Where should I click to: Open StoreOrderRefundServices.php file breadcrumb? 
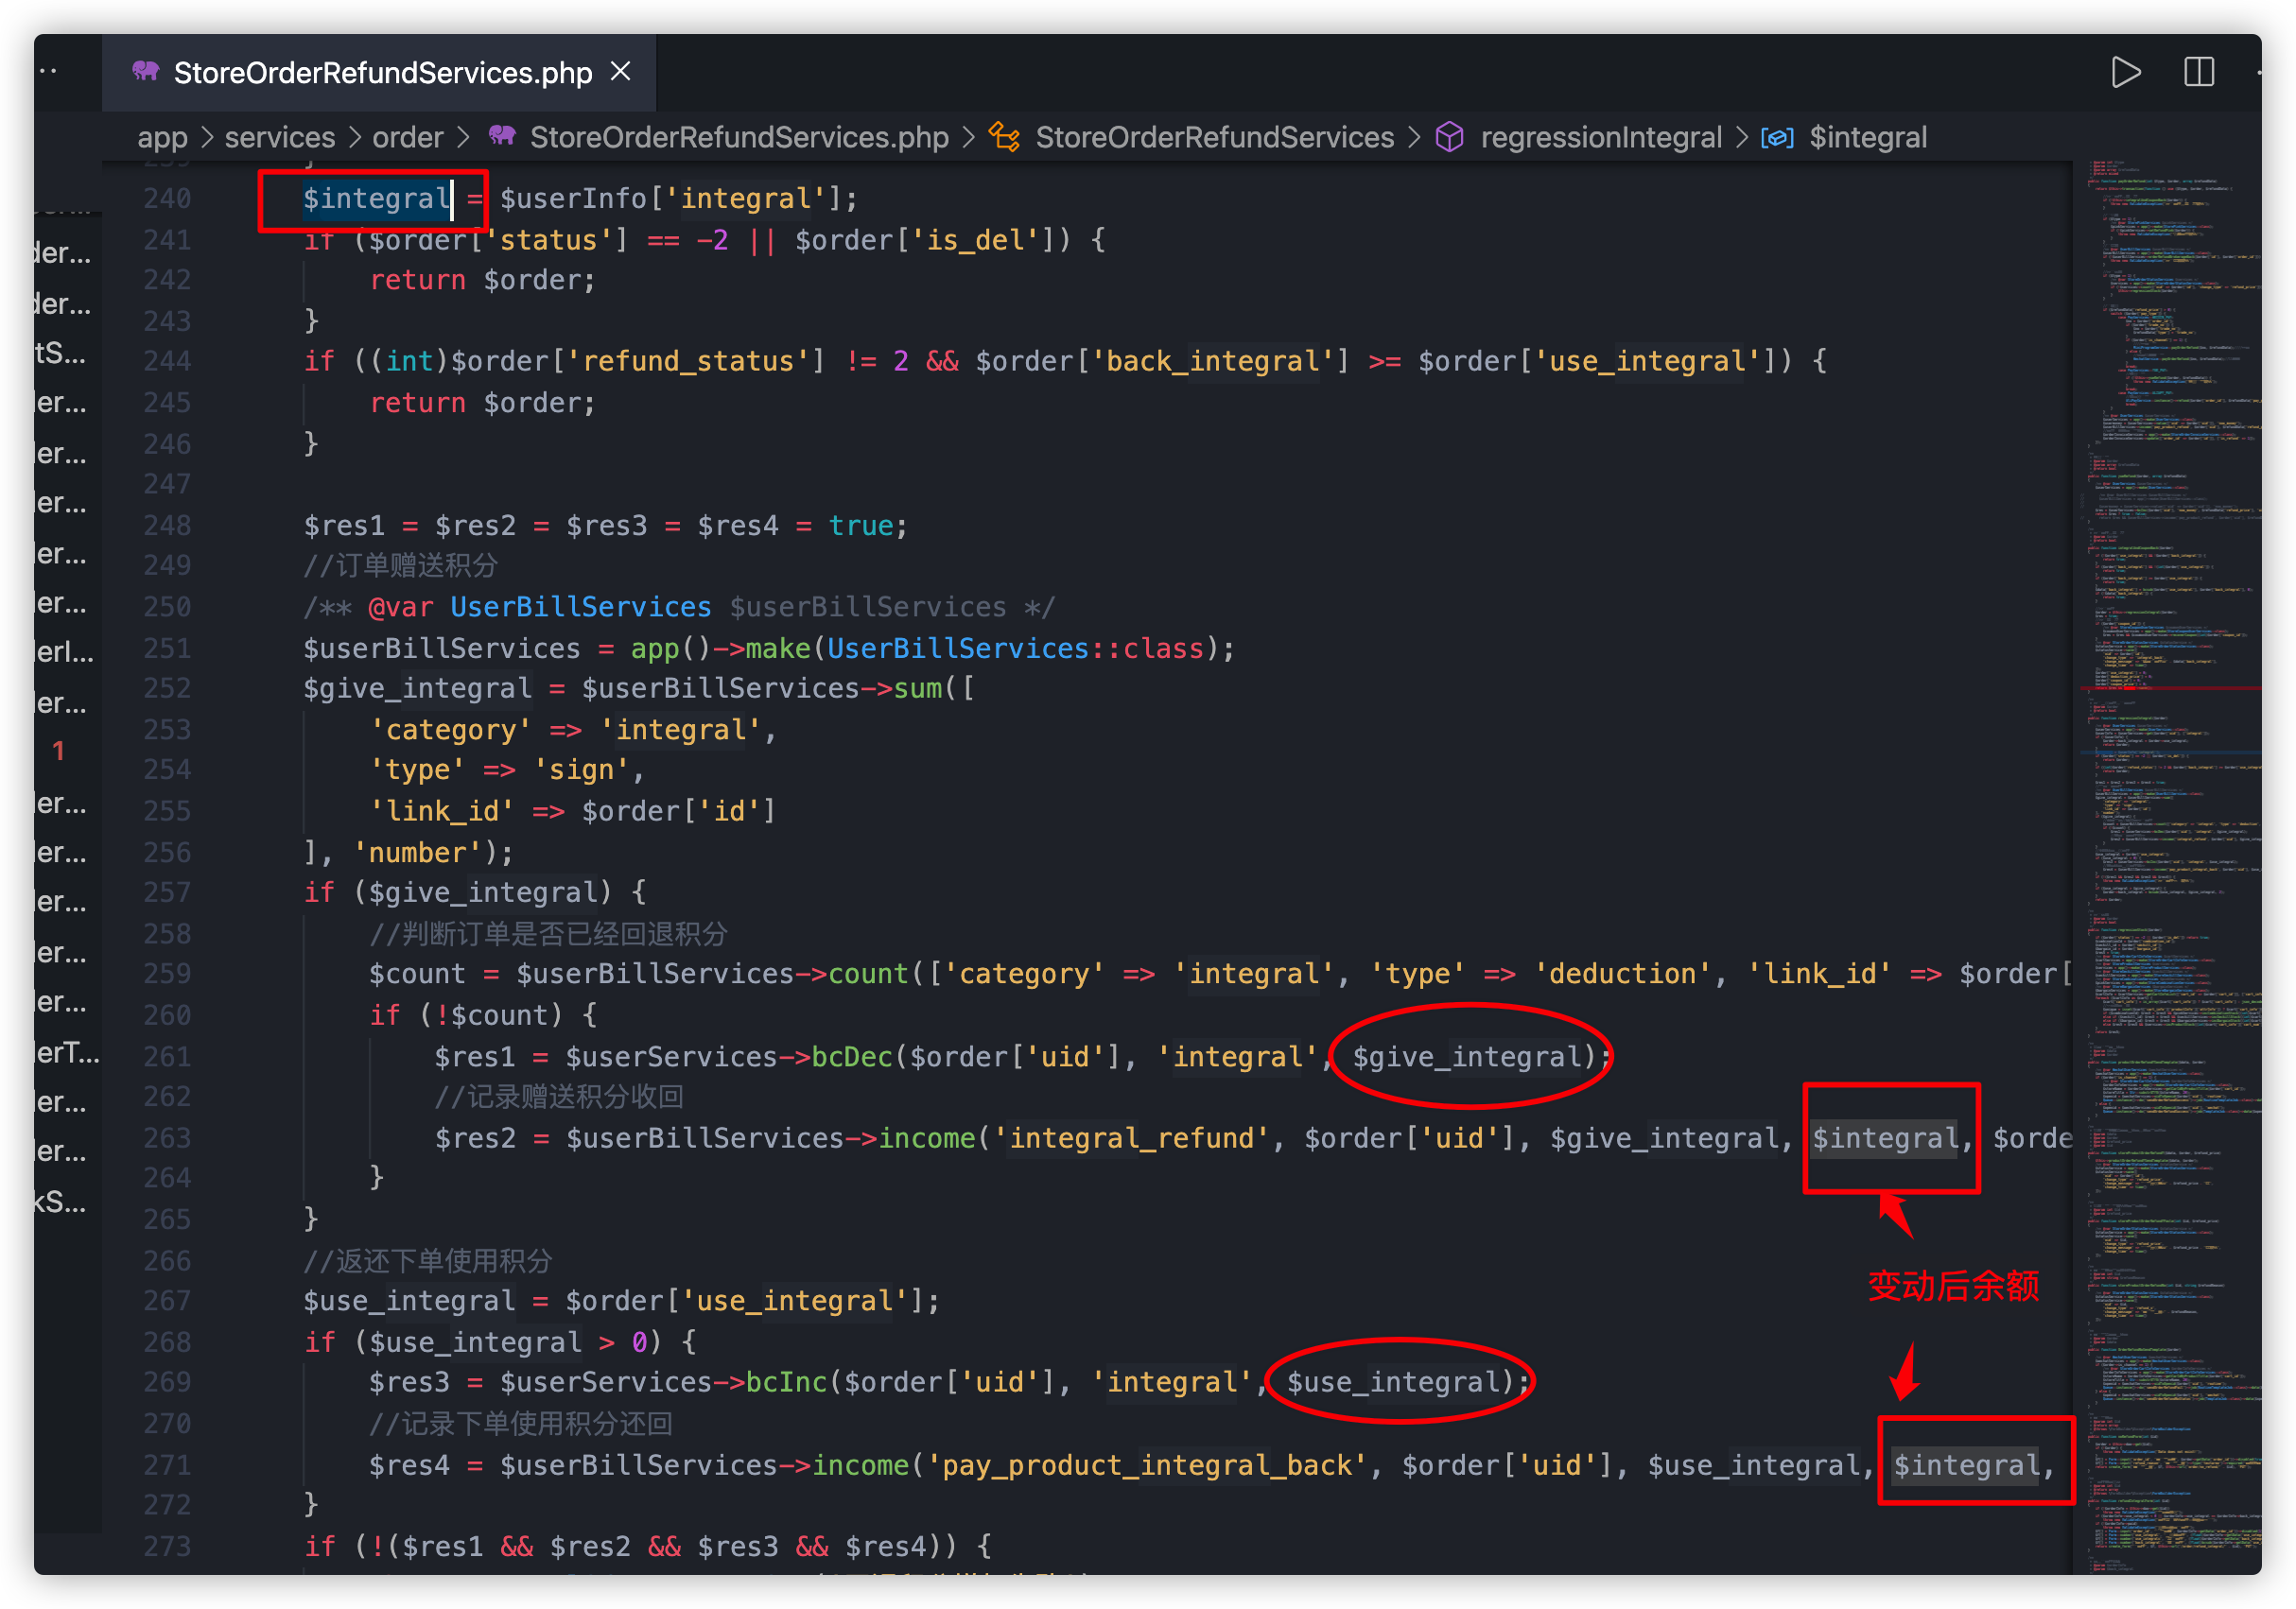739,137
